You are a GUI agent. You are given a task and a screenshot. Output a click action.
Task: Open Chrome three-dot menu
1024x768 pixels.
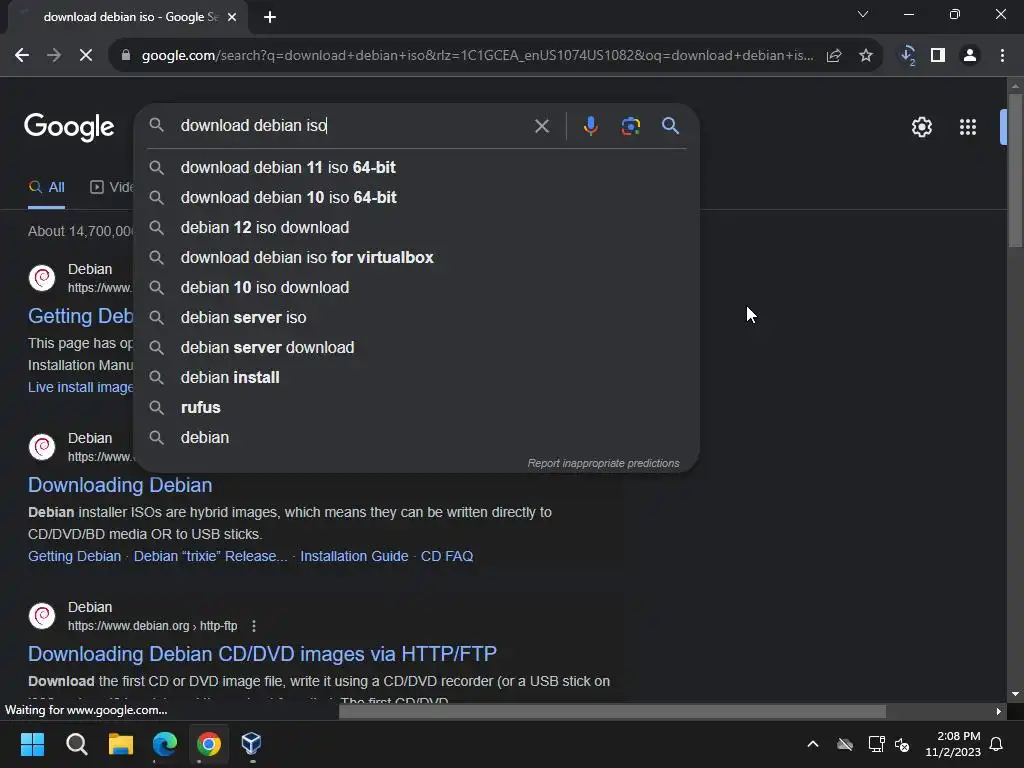click(1002, 56)
